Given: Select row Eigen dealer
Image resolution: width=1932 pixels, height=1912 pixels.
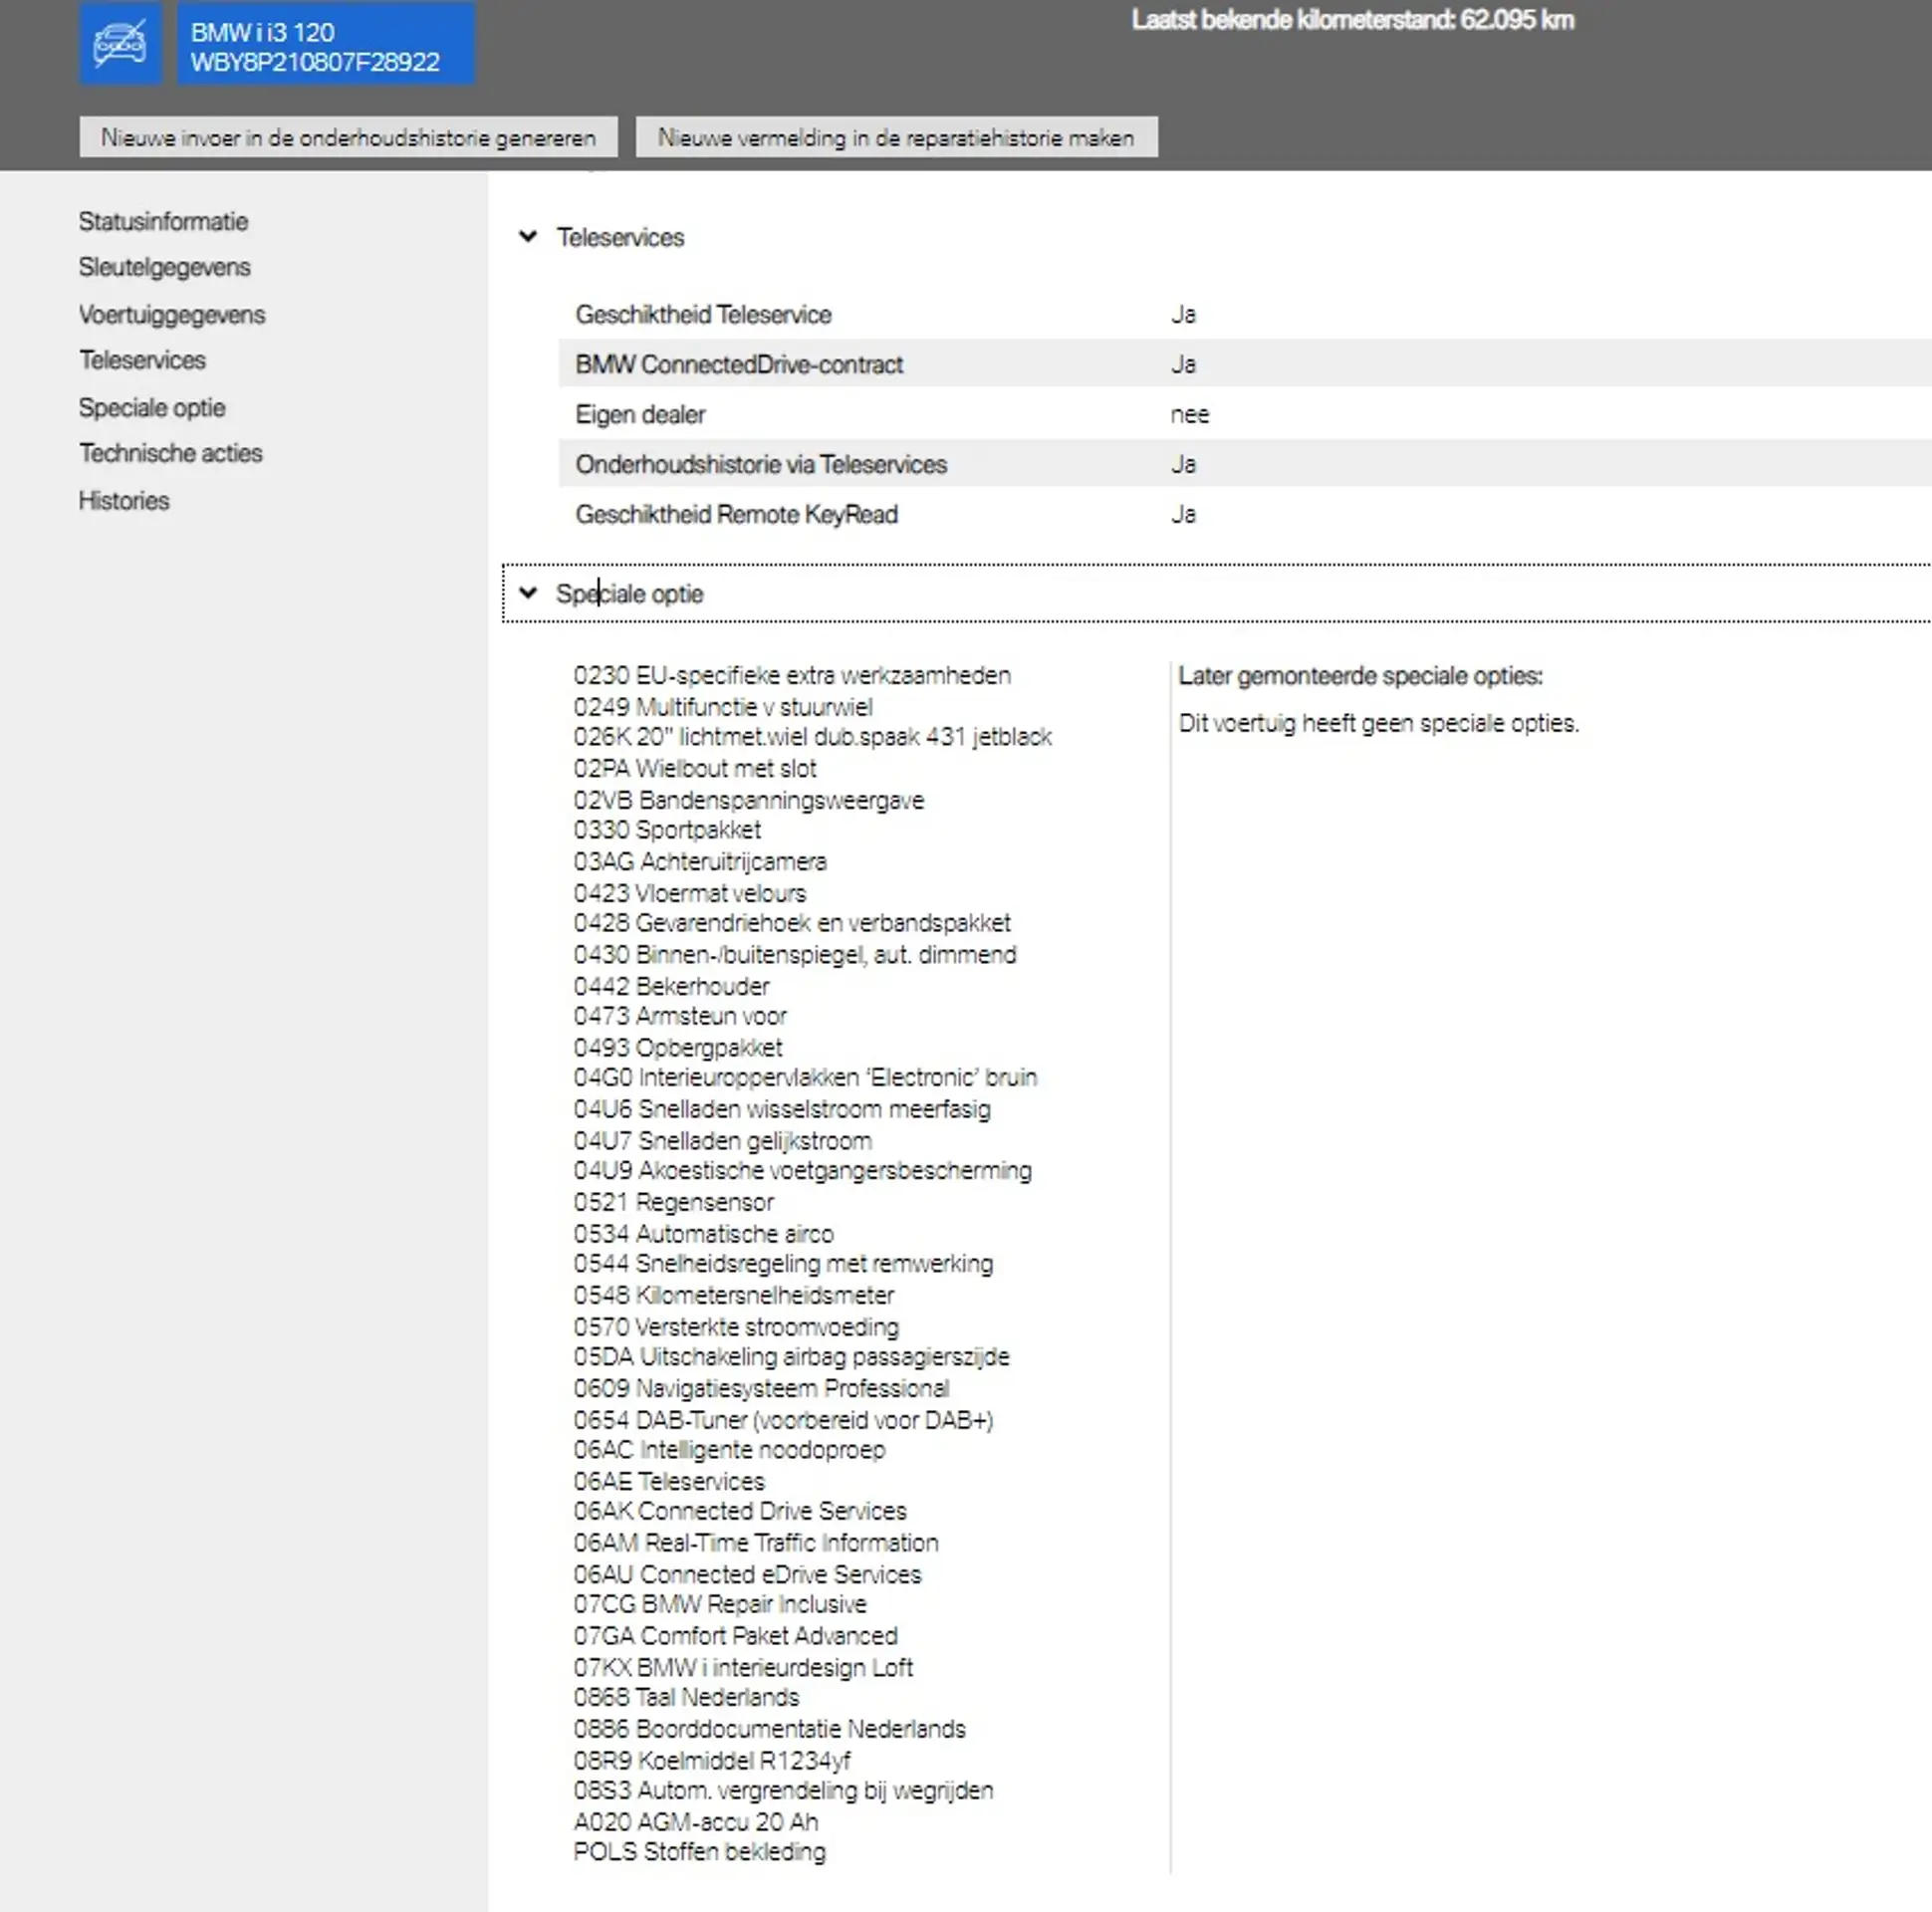Looking at the screenshot, I should click(1244, 414).
